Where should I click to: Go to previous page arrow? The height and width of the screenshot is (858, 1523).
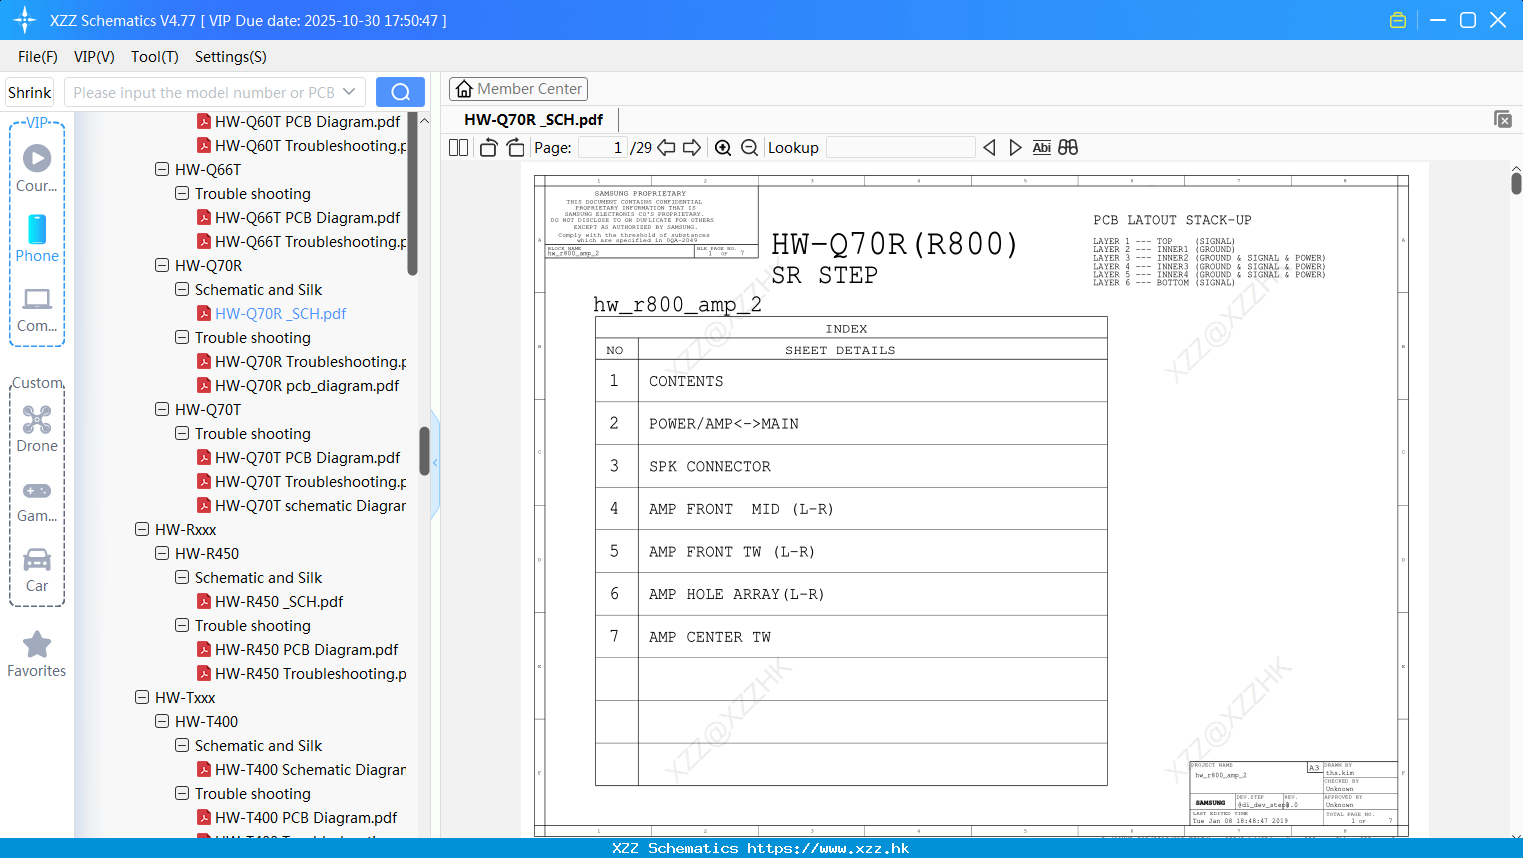click(x=666, y=148)
